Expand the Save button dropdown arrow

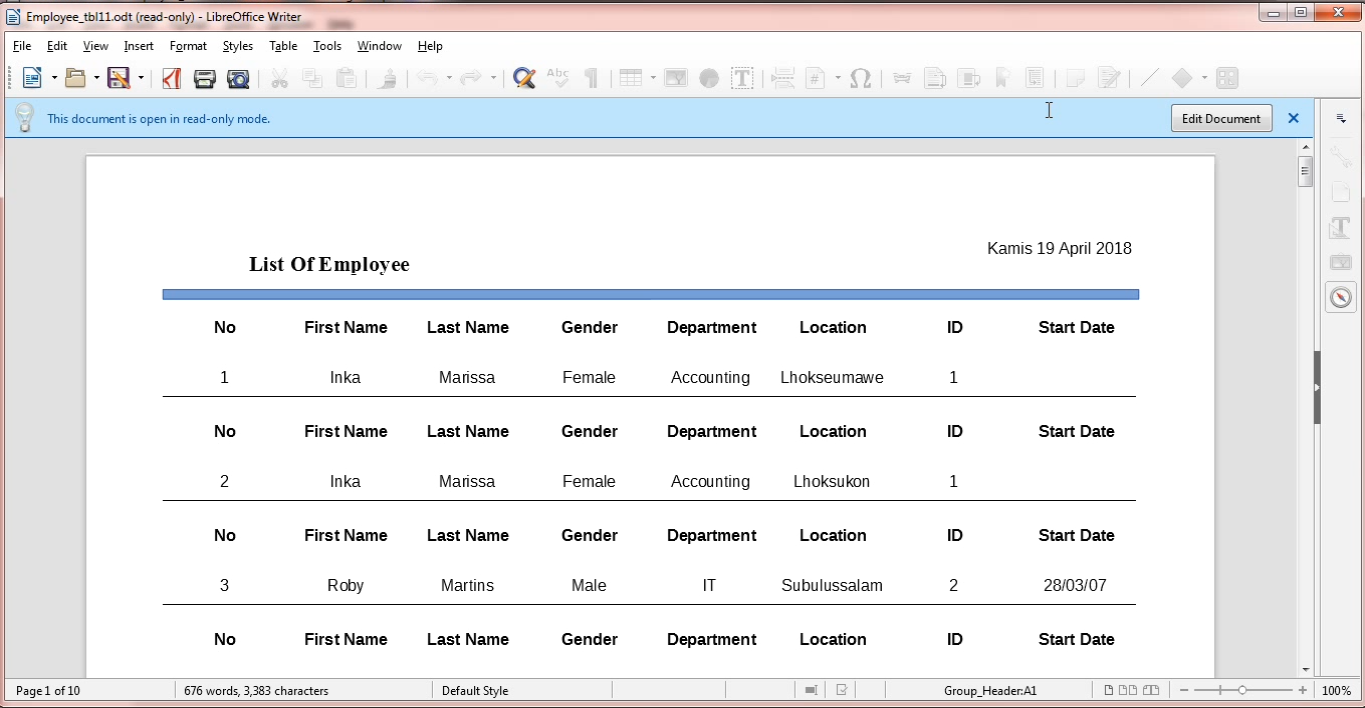click(141, 78)
